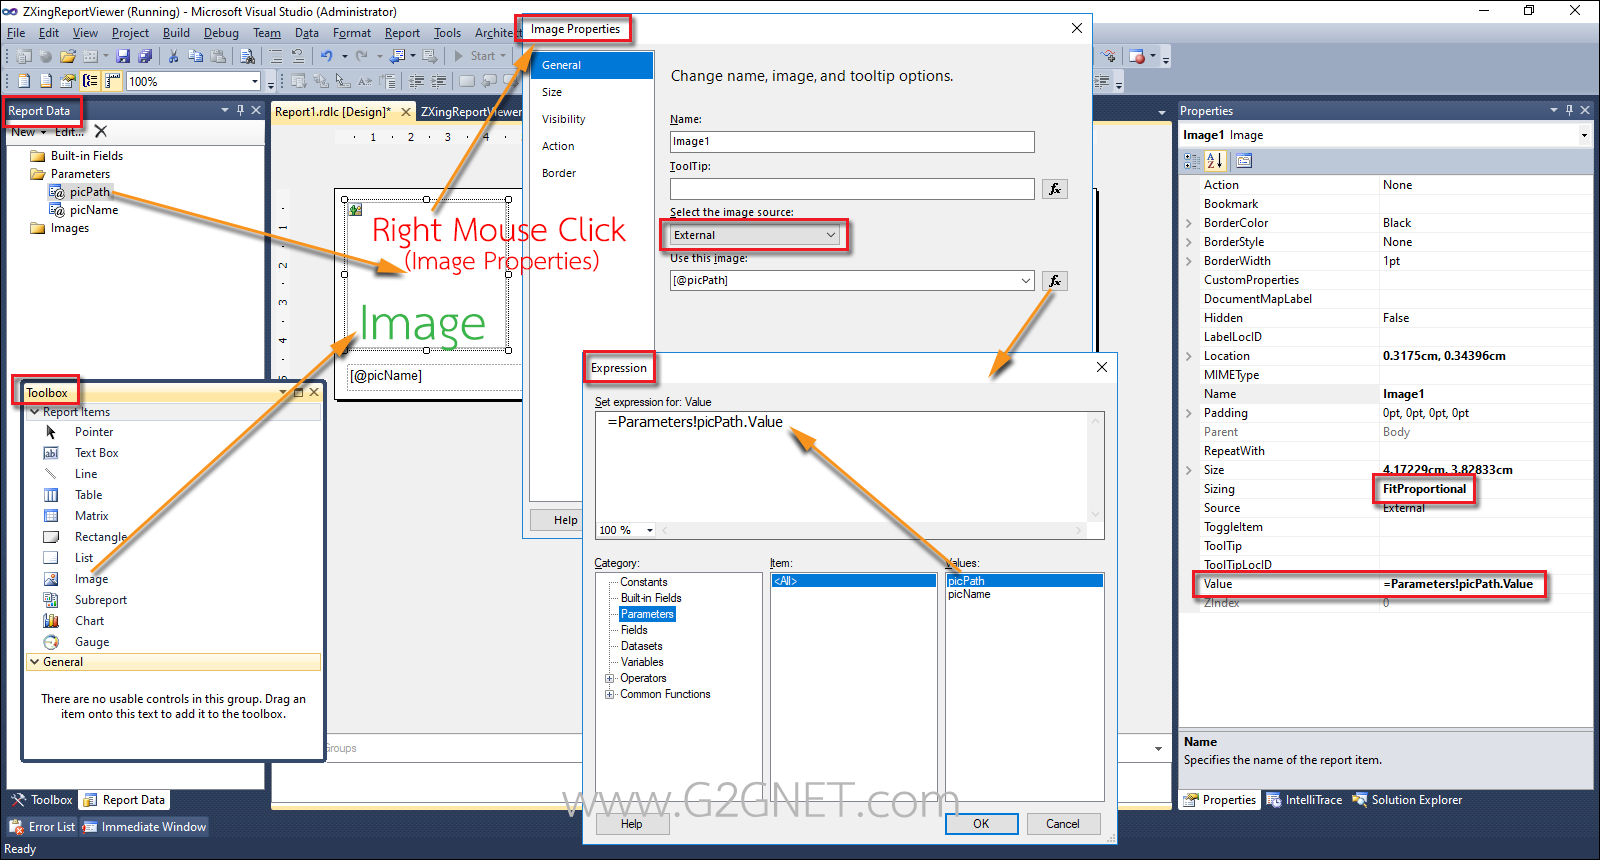1600x860 pixels.
Task: Open Property Pages icon in Properties panel
Action: click(x=1244, y=161)
